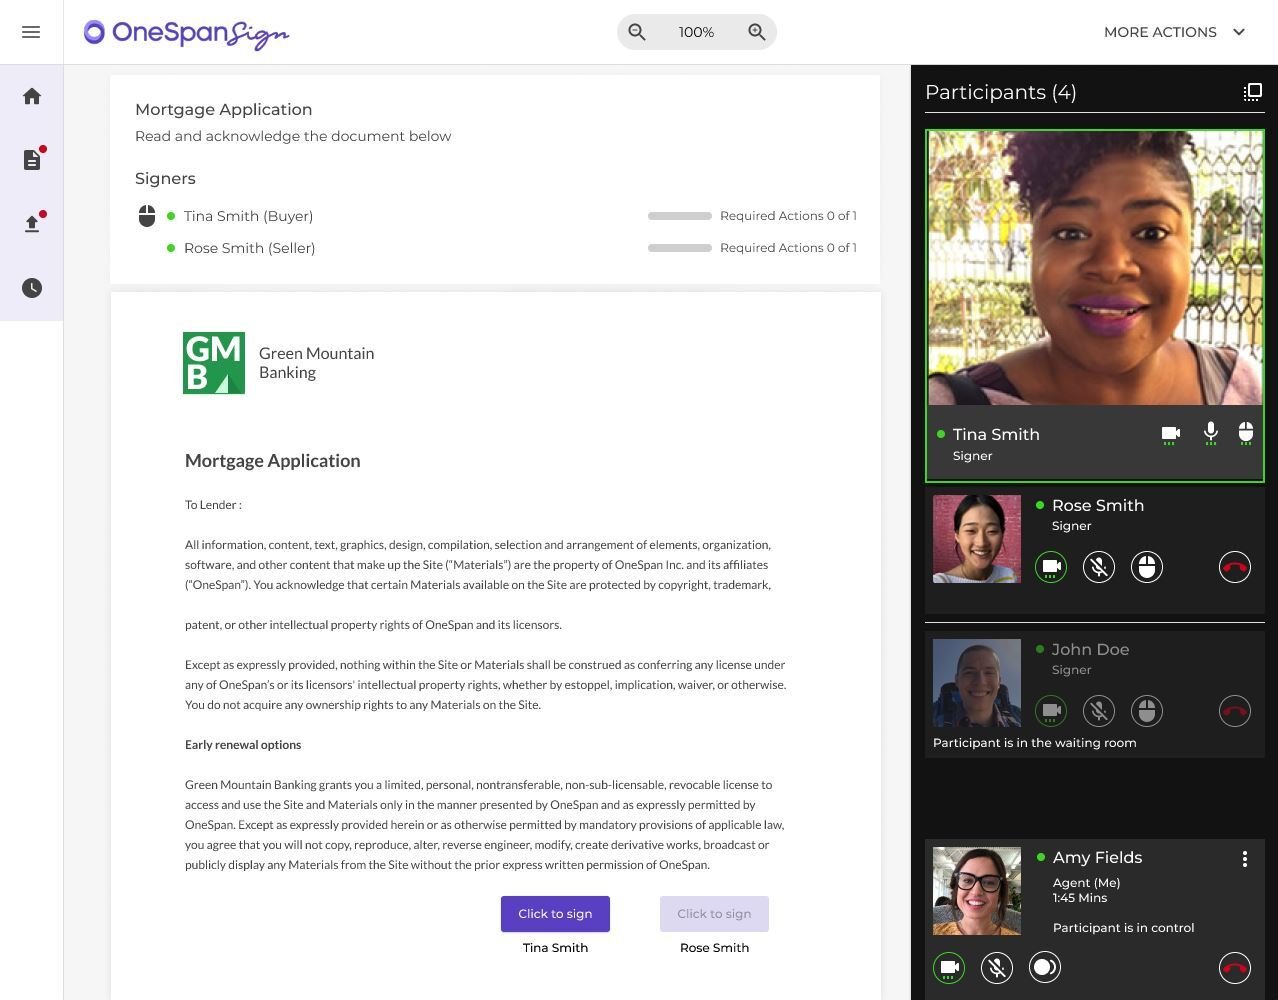Screen dimensions: 1278x1000
Task: Click 'Participant is in the waiting room' text
Action: [1034, 743]
